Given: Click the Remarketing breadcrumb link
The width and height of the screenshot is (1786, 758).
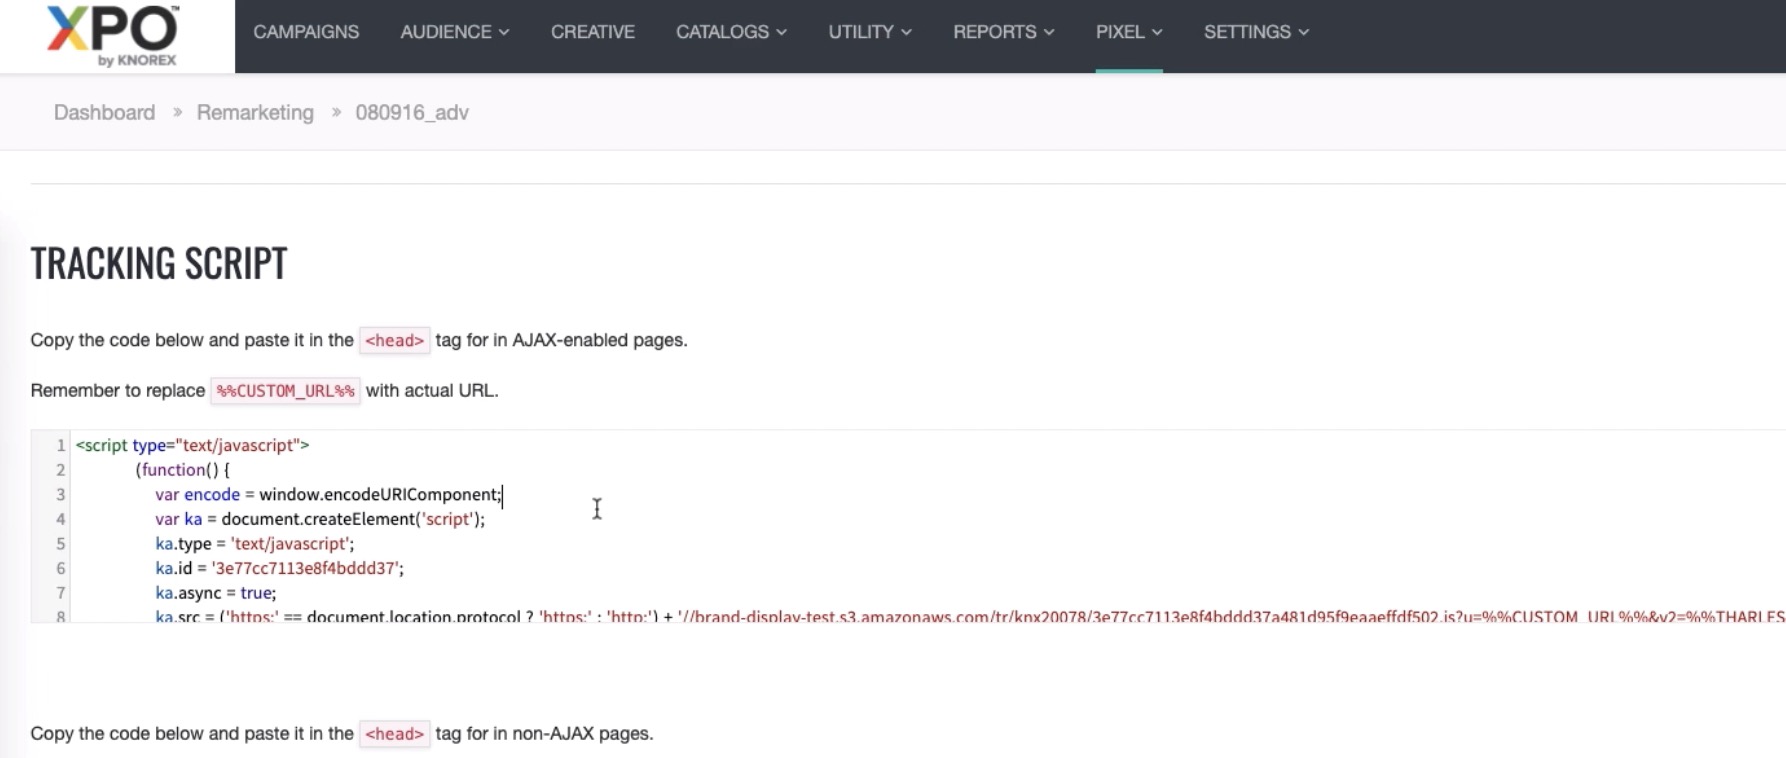Looking at the screenshot, I should pyautogui.click(x=255, y=113).
